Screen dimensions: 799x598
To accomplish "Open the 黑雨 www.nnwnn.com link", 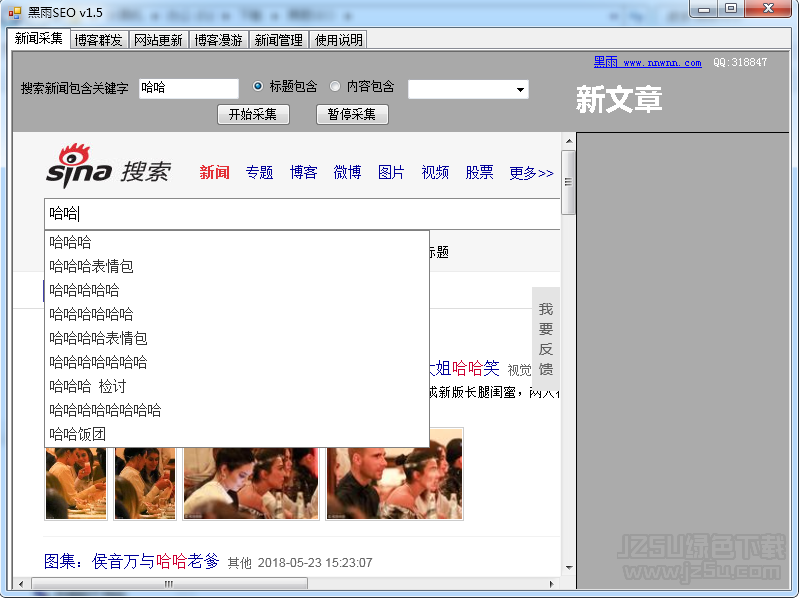I will pyautogui.click(x=647, y=62).
